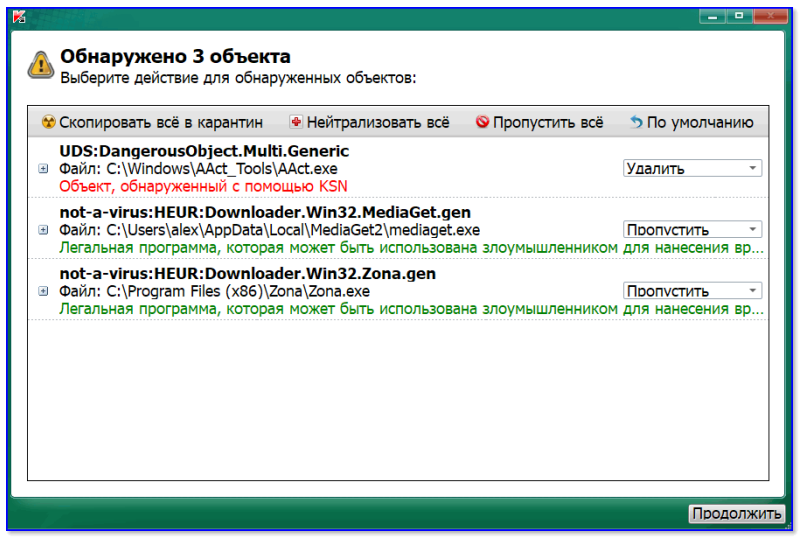Click the Kaspersky logo in title bar
This screenshot has width=800, height=538.
click(19, 17)
